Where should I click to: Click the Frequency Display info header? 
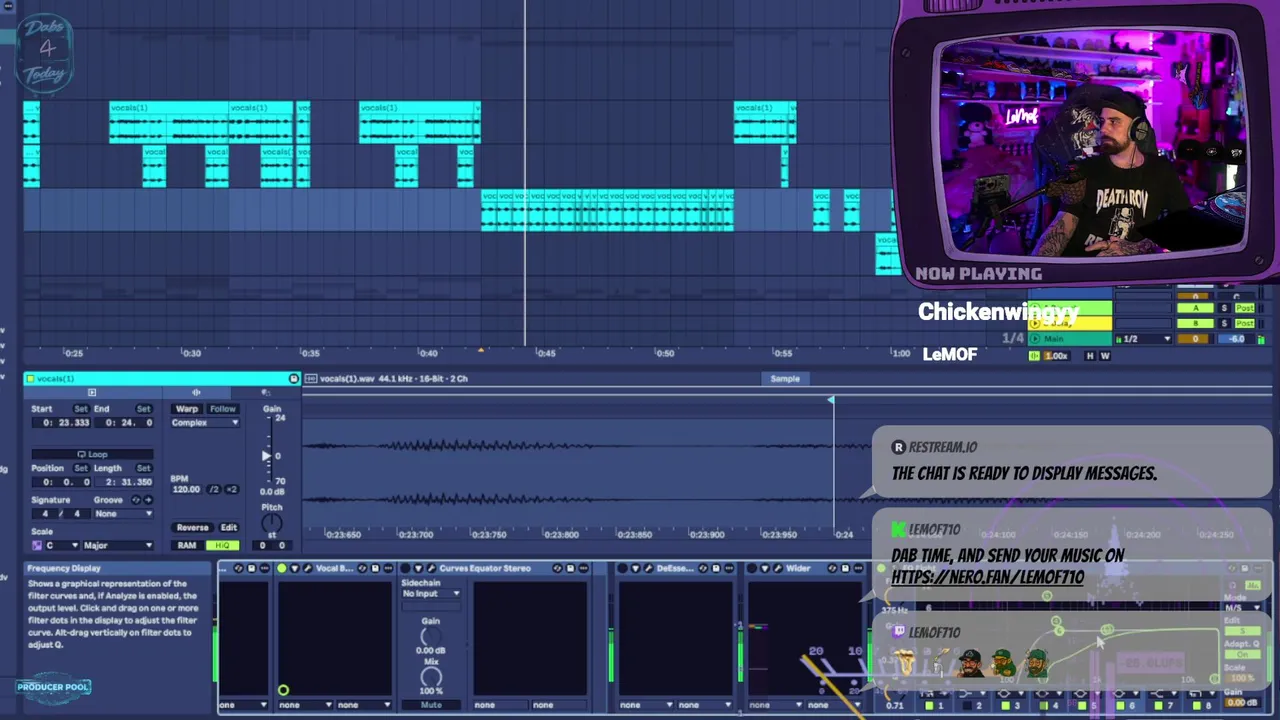118,568
